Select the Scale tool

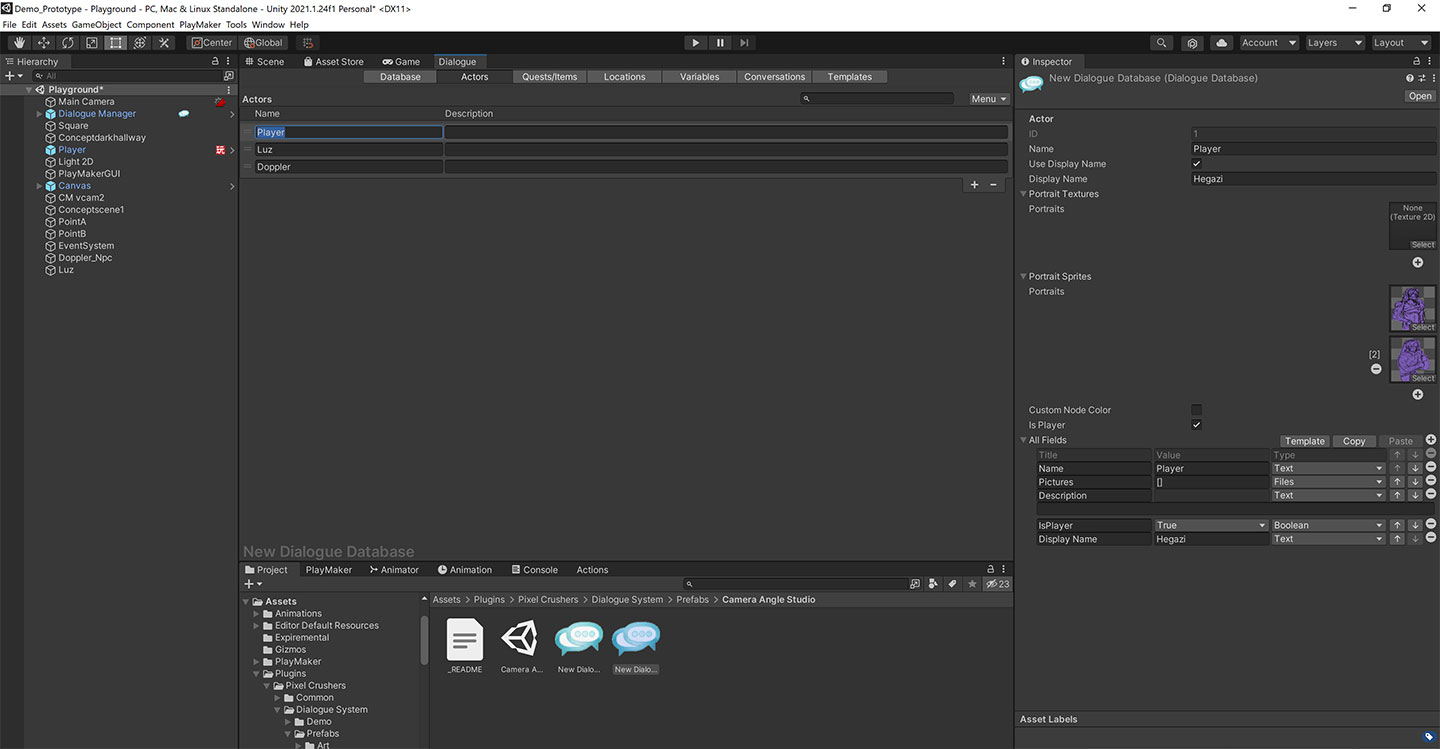(92, 43)
